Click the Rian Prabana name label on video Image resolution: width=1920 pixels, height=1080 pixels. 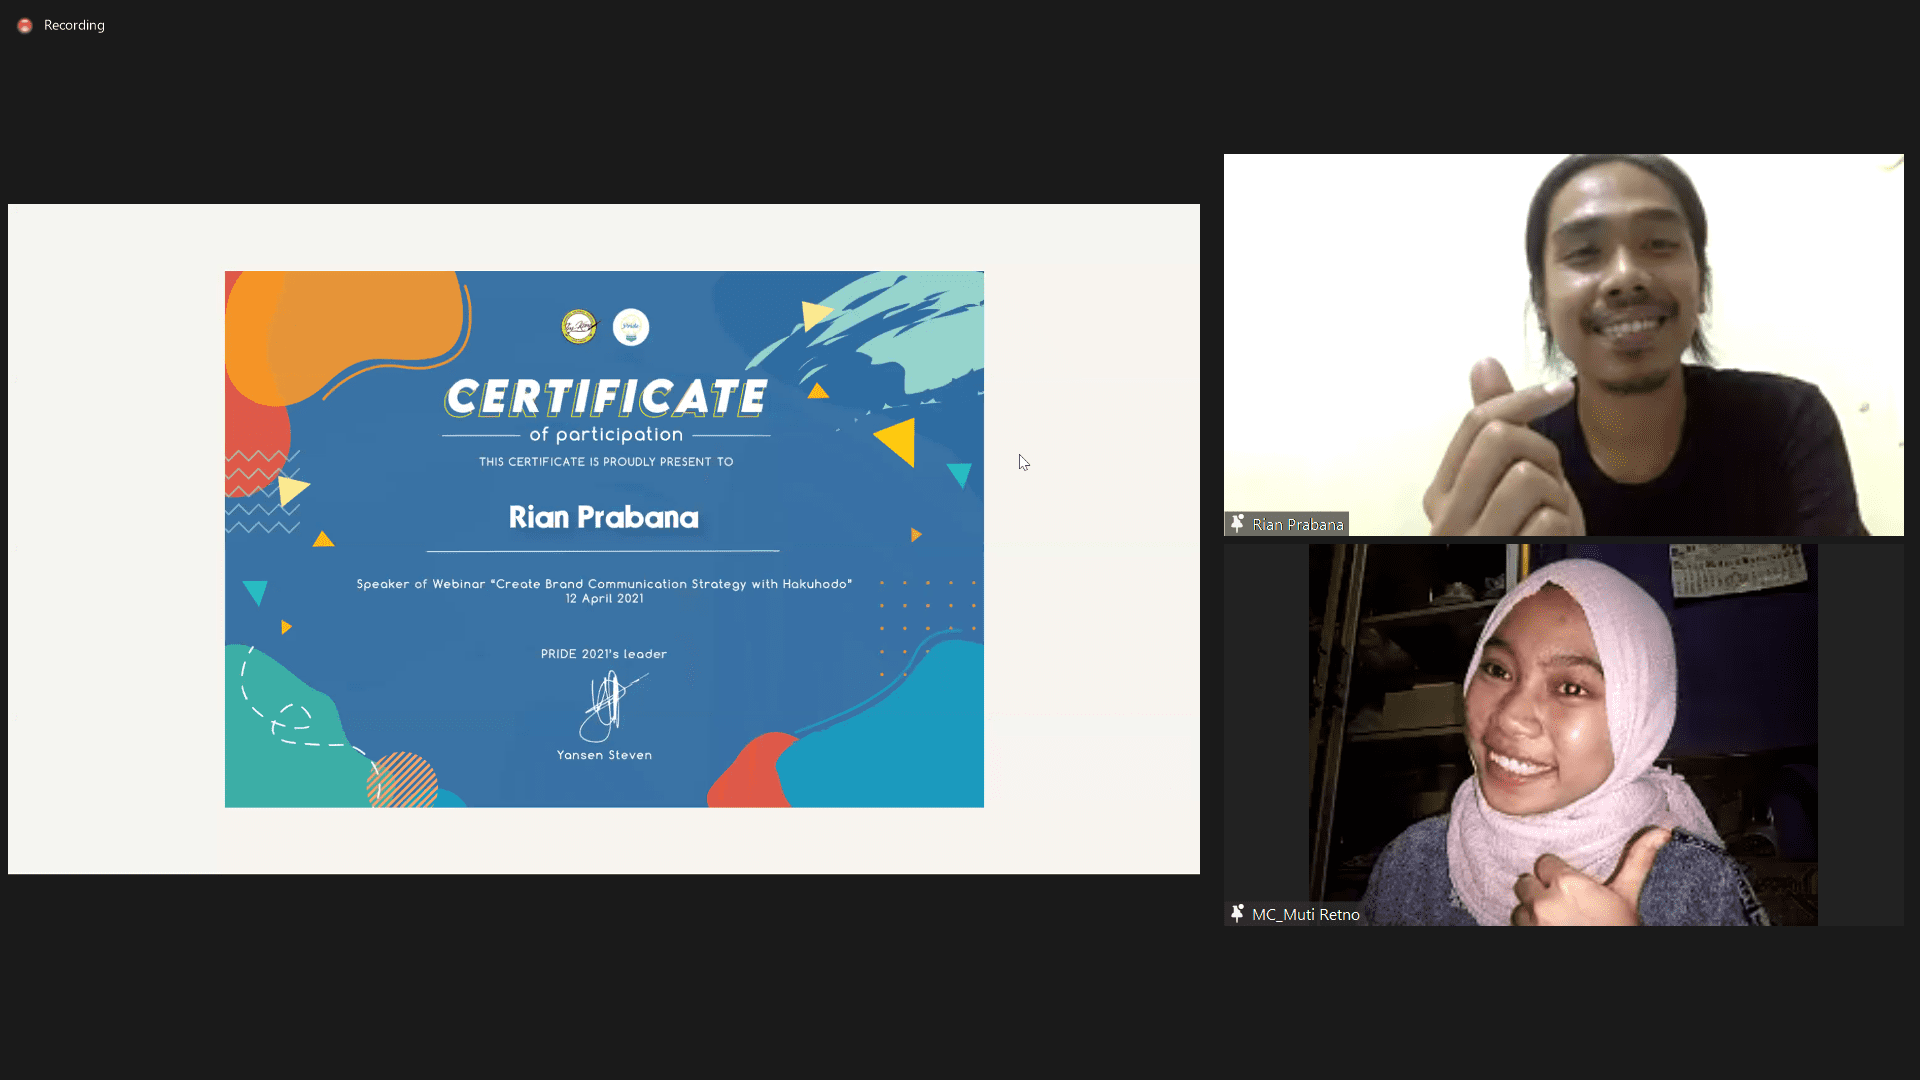(x=1297, y=524)
